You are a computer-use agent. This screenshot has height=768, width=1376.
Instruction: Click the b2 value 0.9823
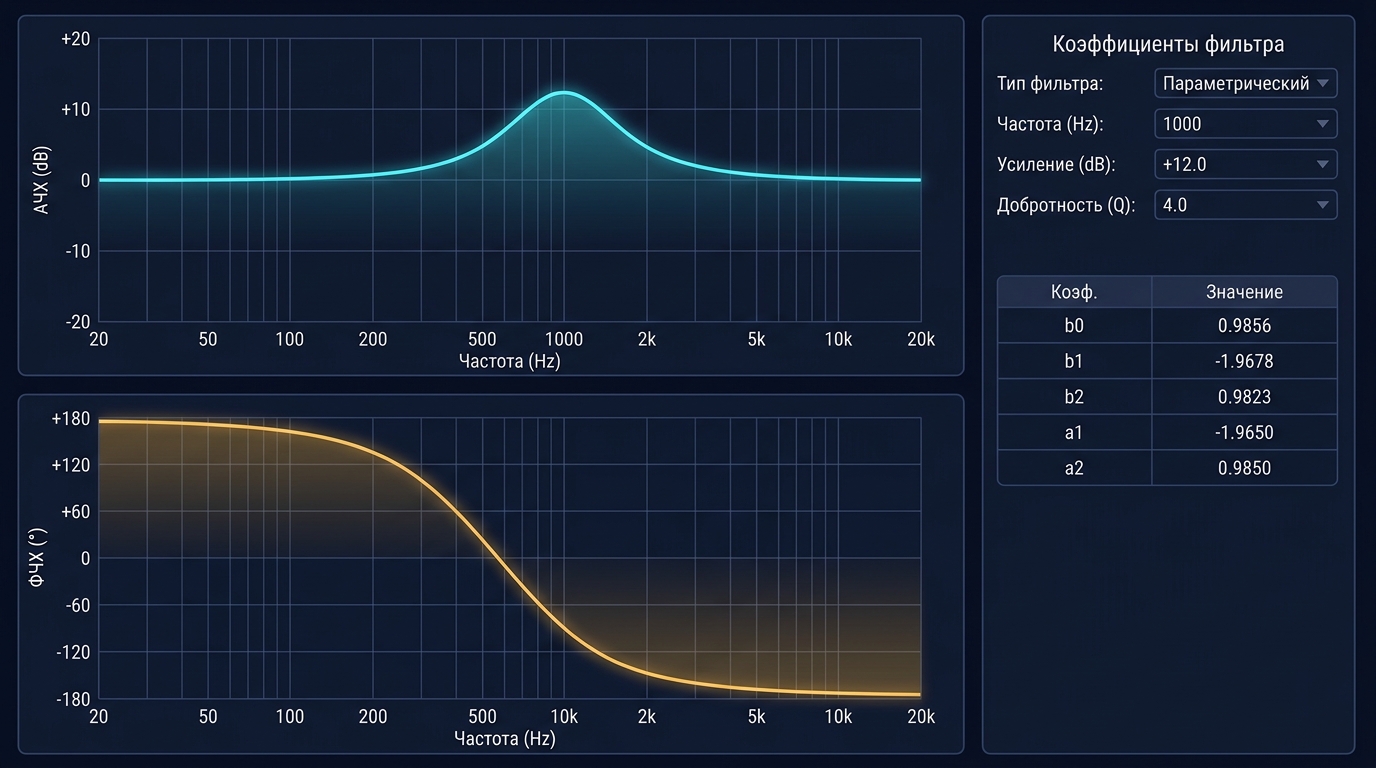click(1244, 397)
